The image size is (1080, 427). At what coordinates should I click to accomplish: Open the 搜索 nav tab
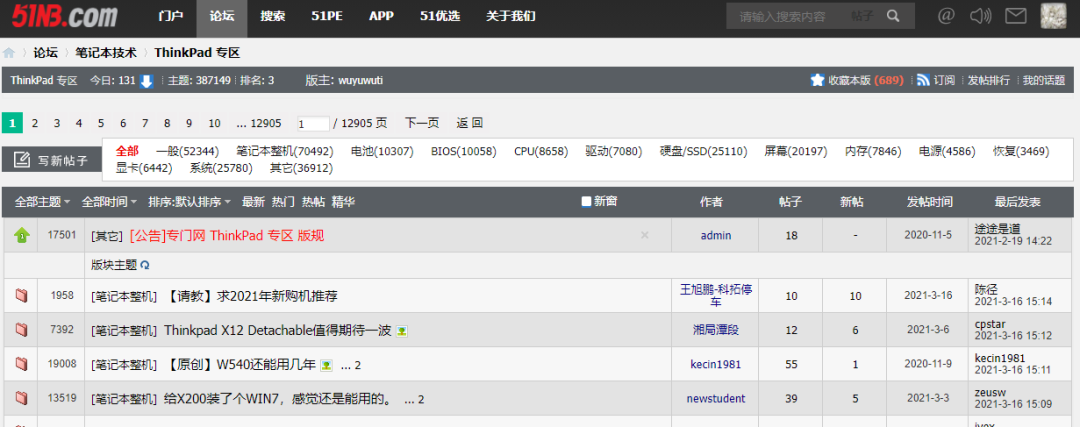(273, 16)
